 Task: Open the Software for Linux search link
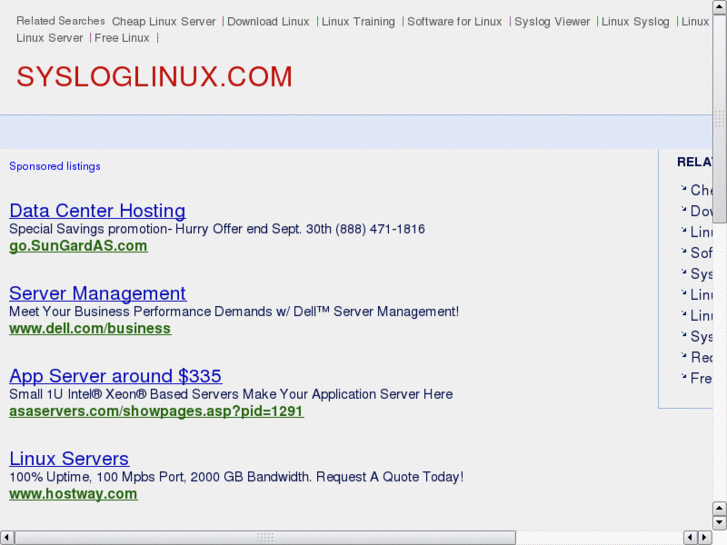[454, 22]
